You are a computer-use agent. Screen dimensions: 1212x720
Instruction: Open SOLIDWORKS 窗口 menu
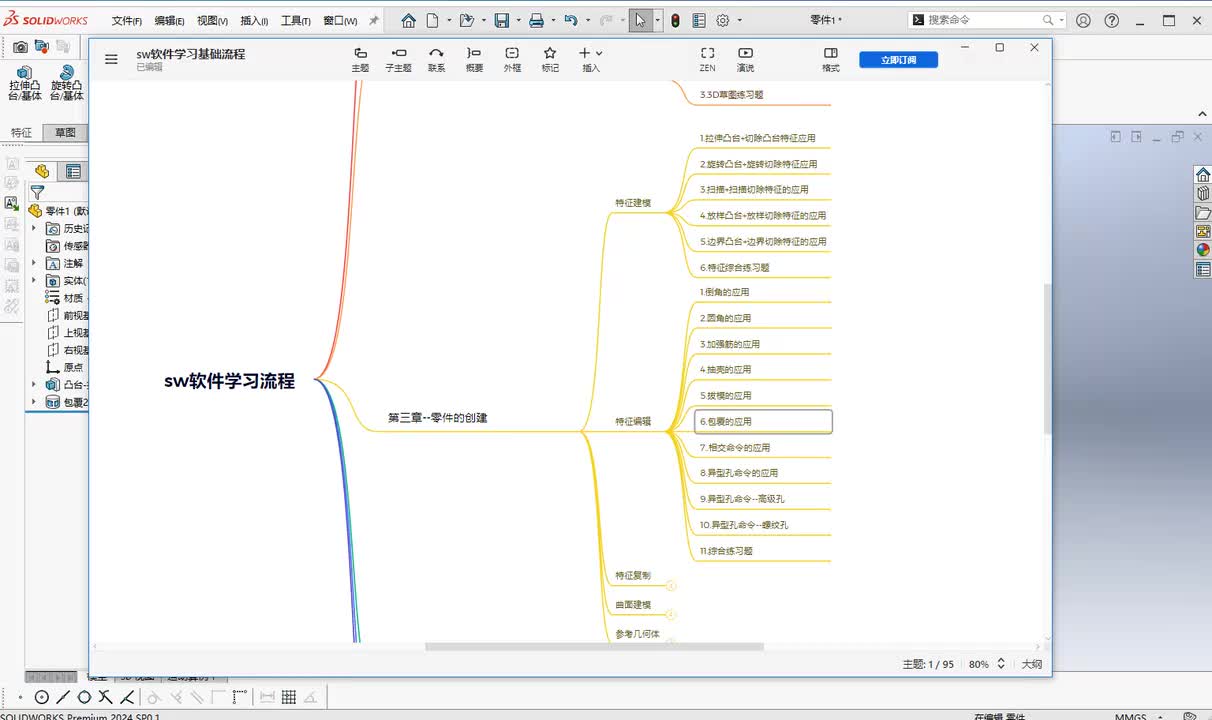[340, 20]
